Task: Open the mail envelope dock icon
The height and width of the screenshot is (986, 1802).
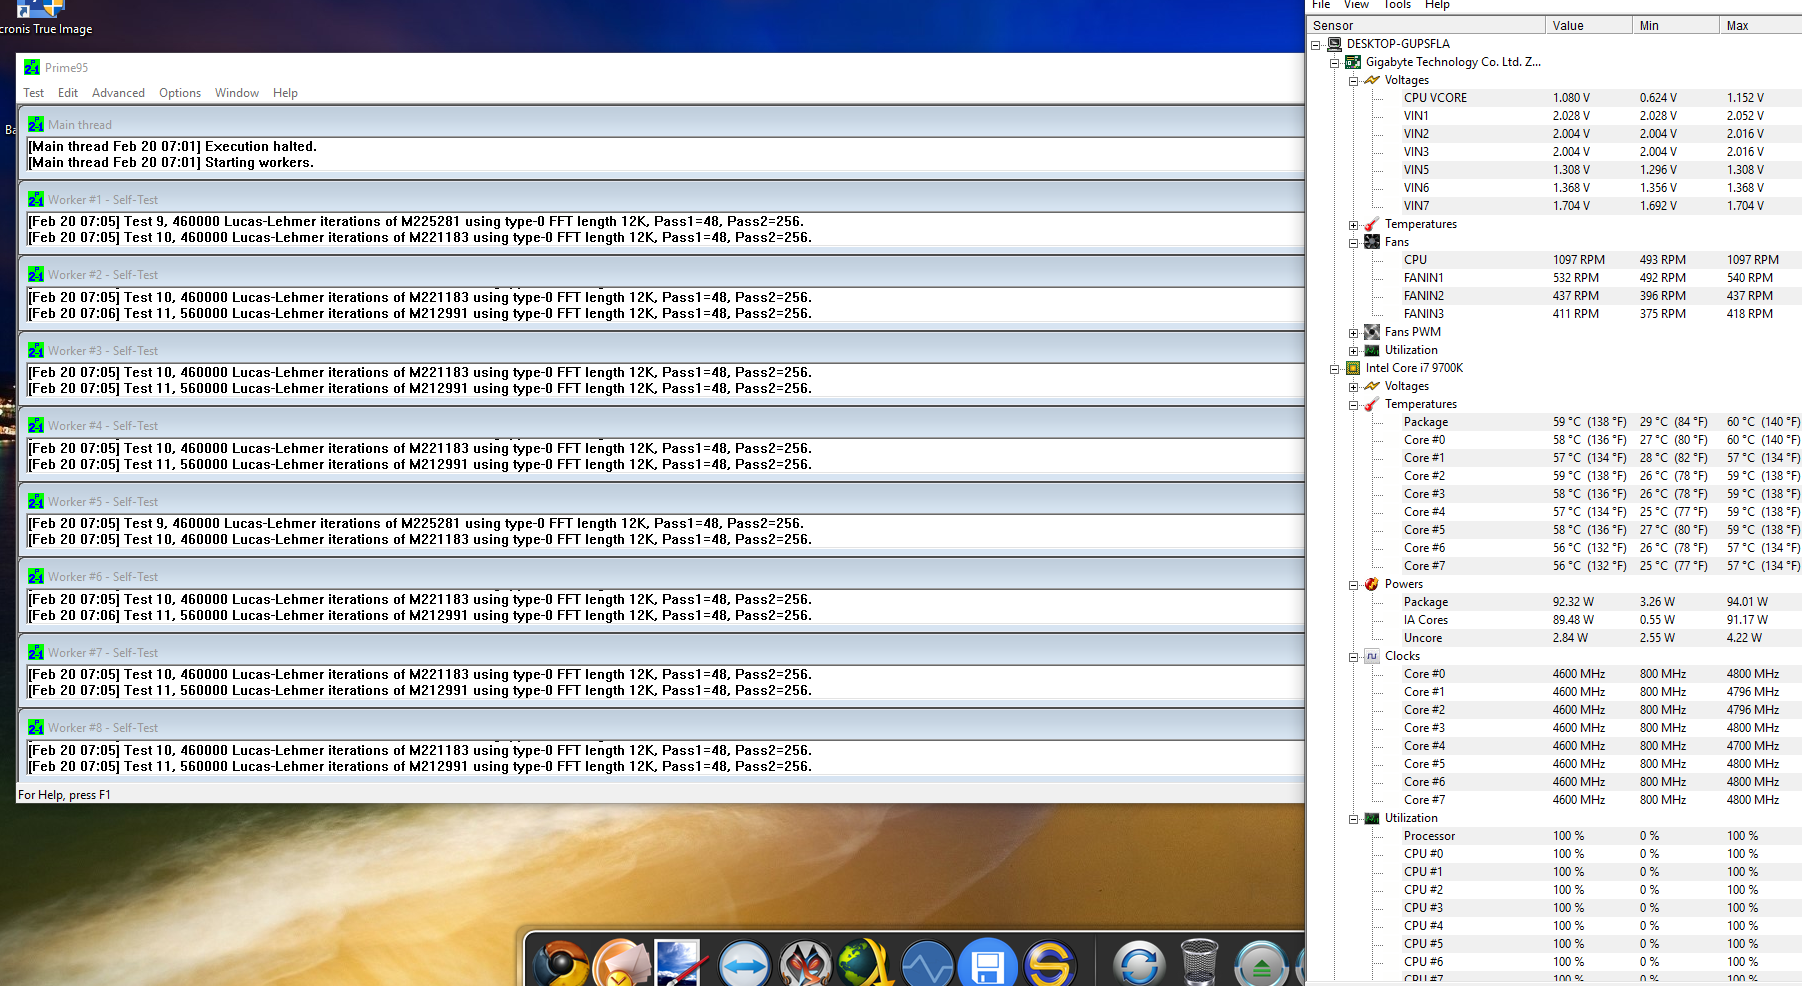Action: [x=622, y=965]
